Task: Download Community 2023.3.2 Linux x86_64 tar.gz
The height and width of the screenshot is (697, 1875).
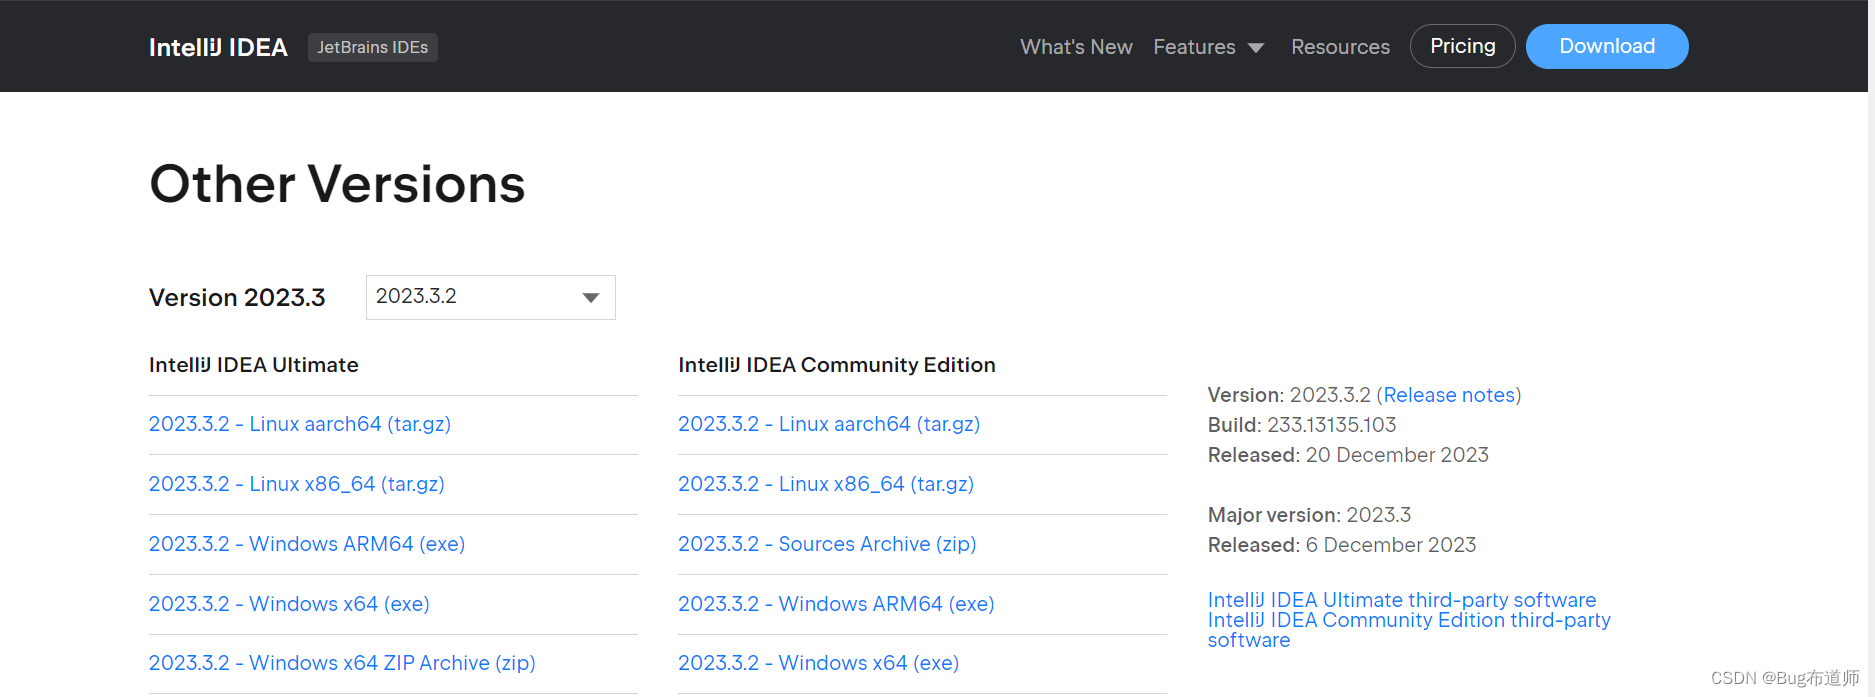Action: [826, 484]
